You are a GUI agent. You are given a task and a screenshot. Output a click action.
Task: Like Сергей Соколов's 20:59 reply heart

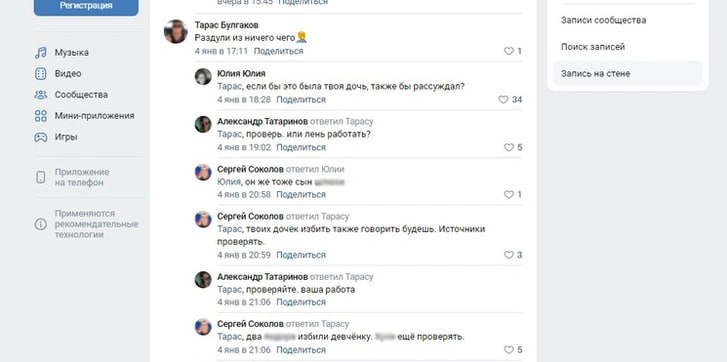click(509, 255)
